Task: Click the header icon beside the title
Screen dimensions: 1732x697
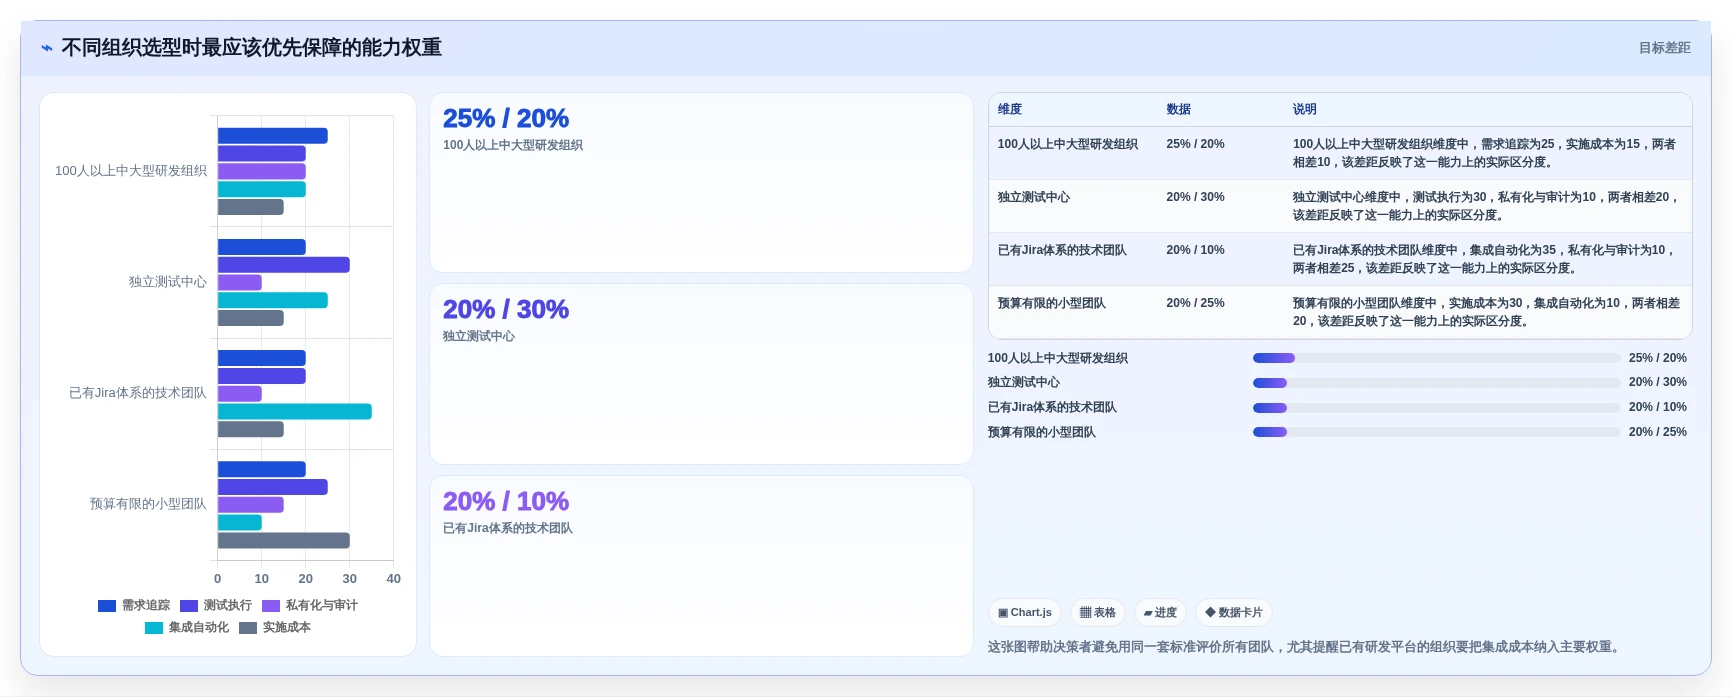Action: click(x=47, y=48)
